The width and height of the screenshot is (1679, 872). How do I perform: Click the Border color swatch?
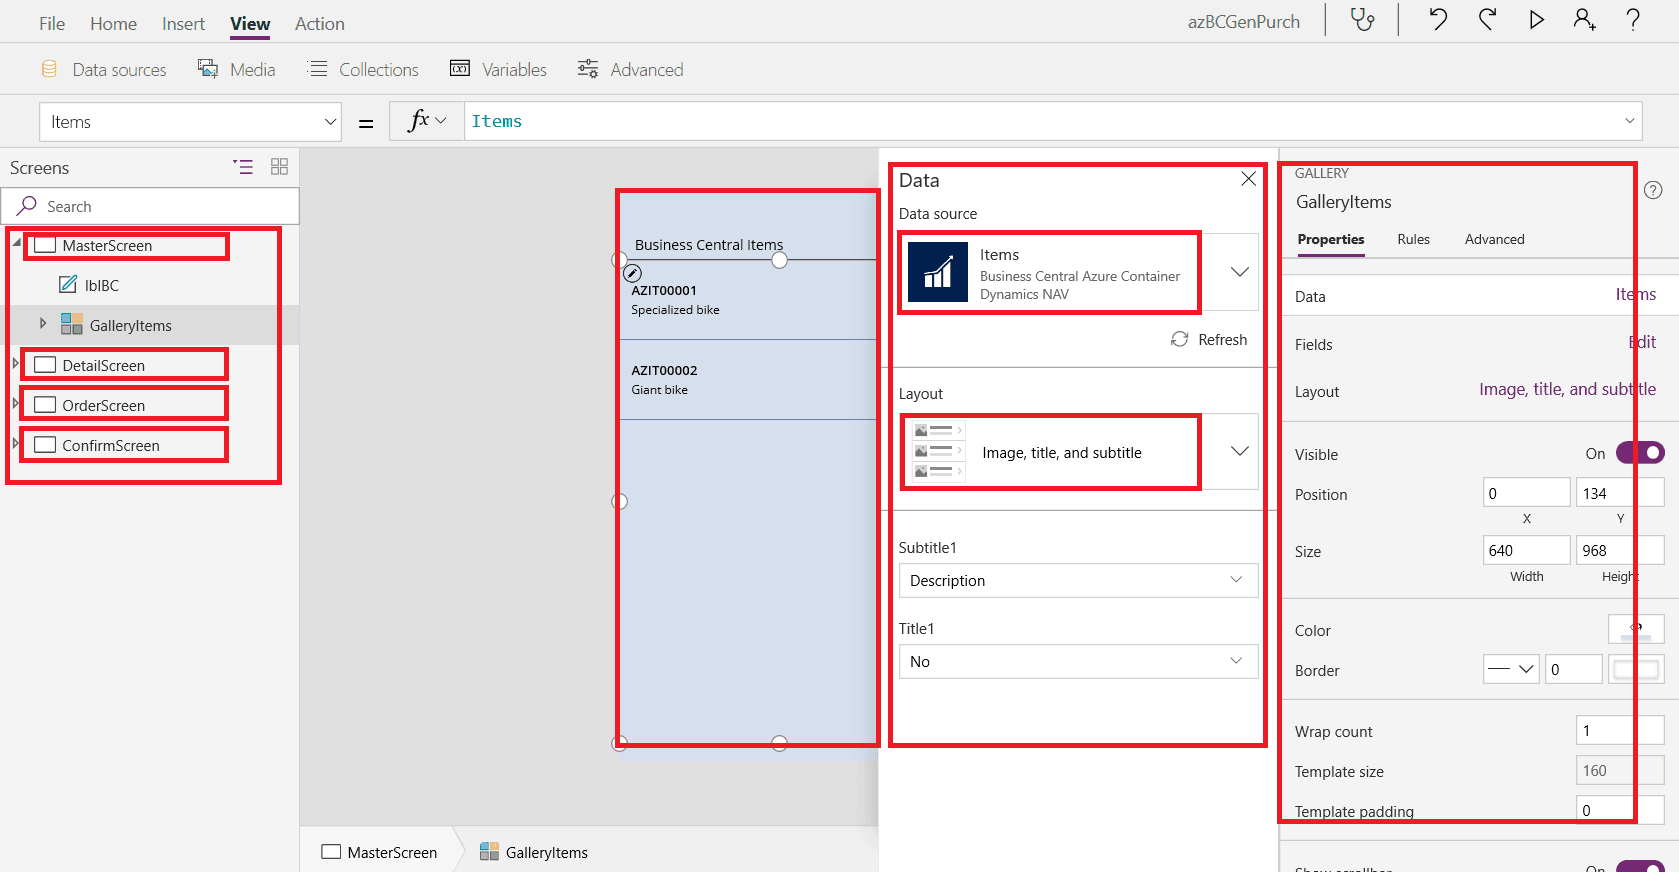coord(1636,669)
